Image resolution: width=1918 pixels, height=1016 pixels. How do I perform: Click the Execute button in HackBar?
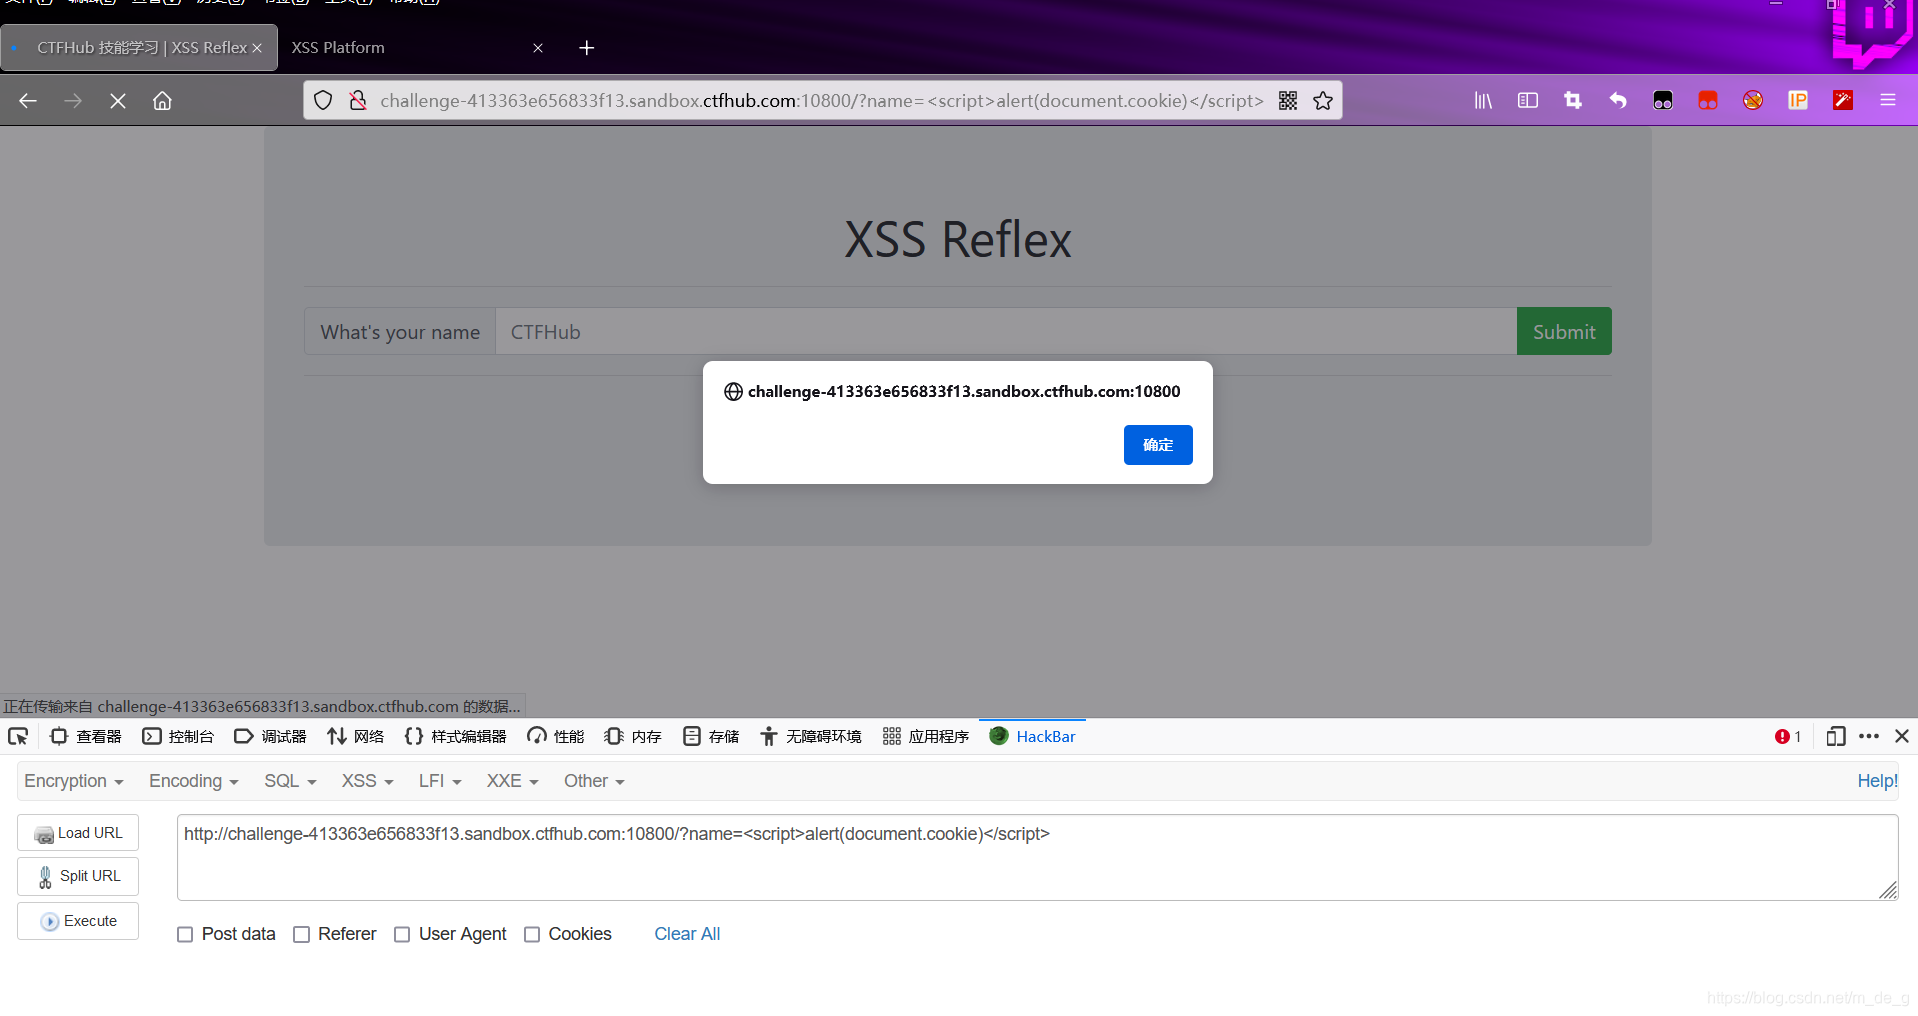click(78, 921)
